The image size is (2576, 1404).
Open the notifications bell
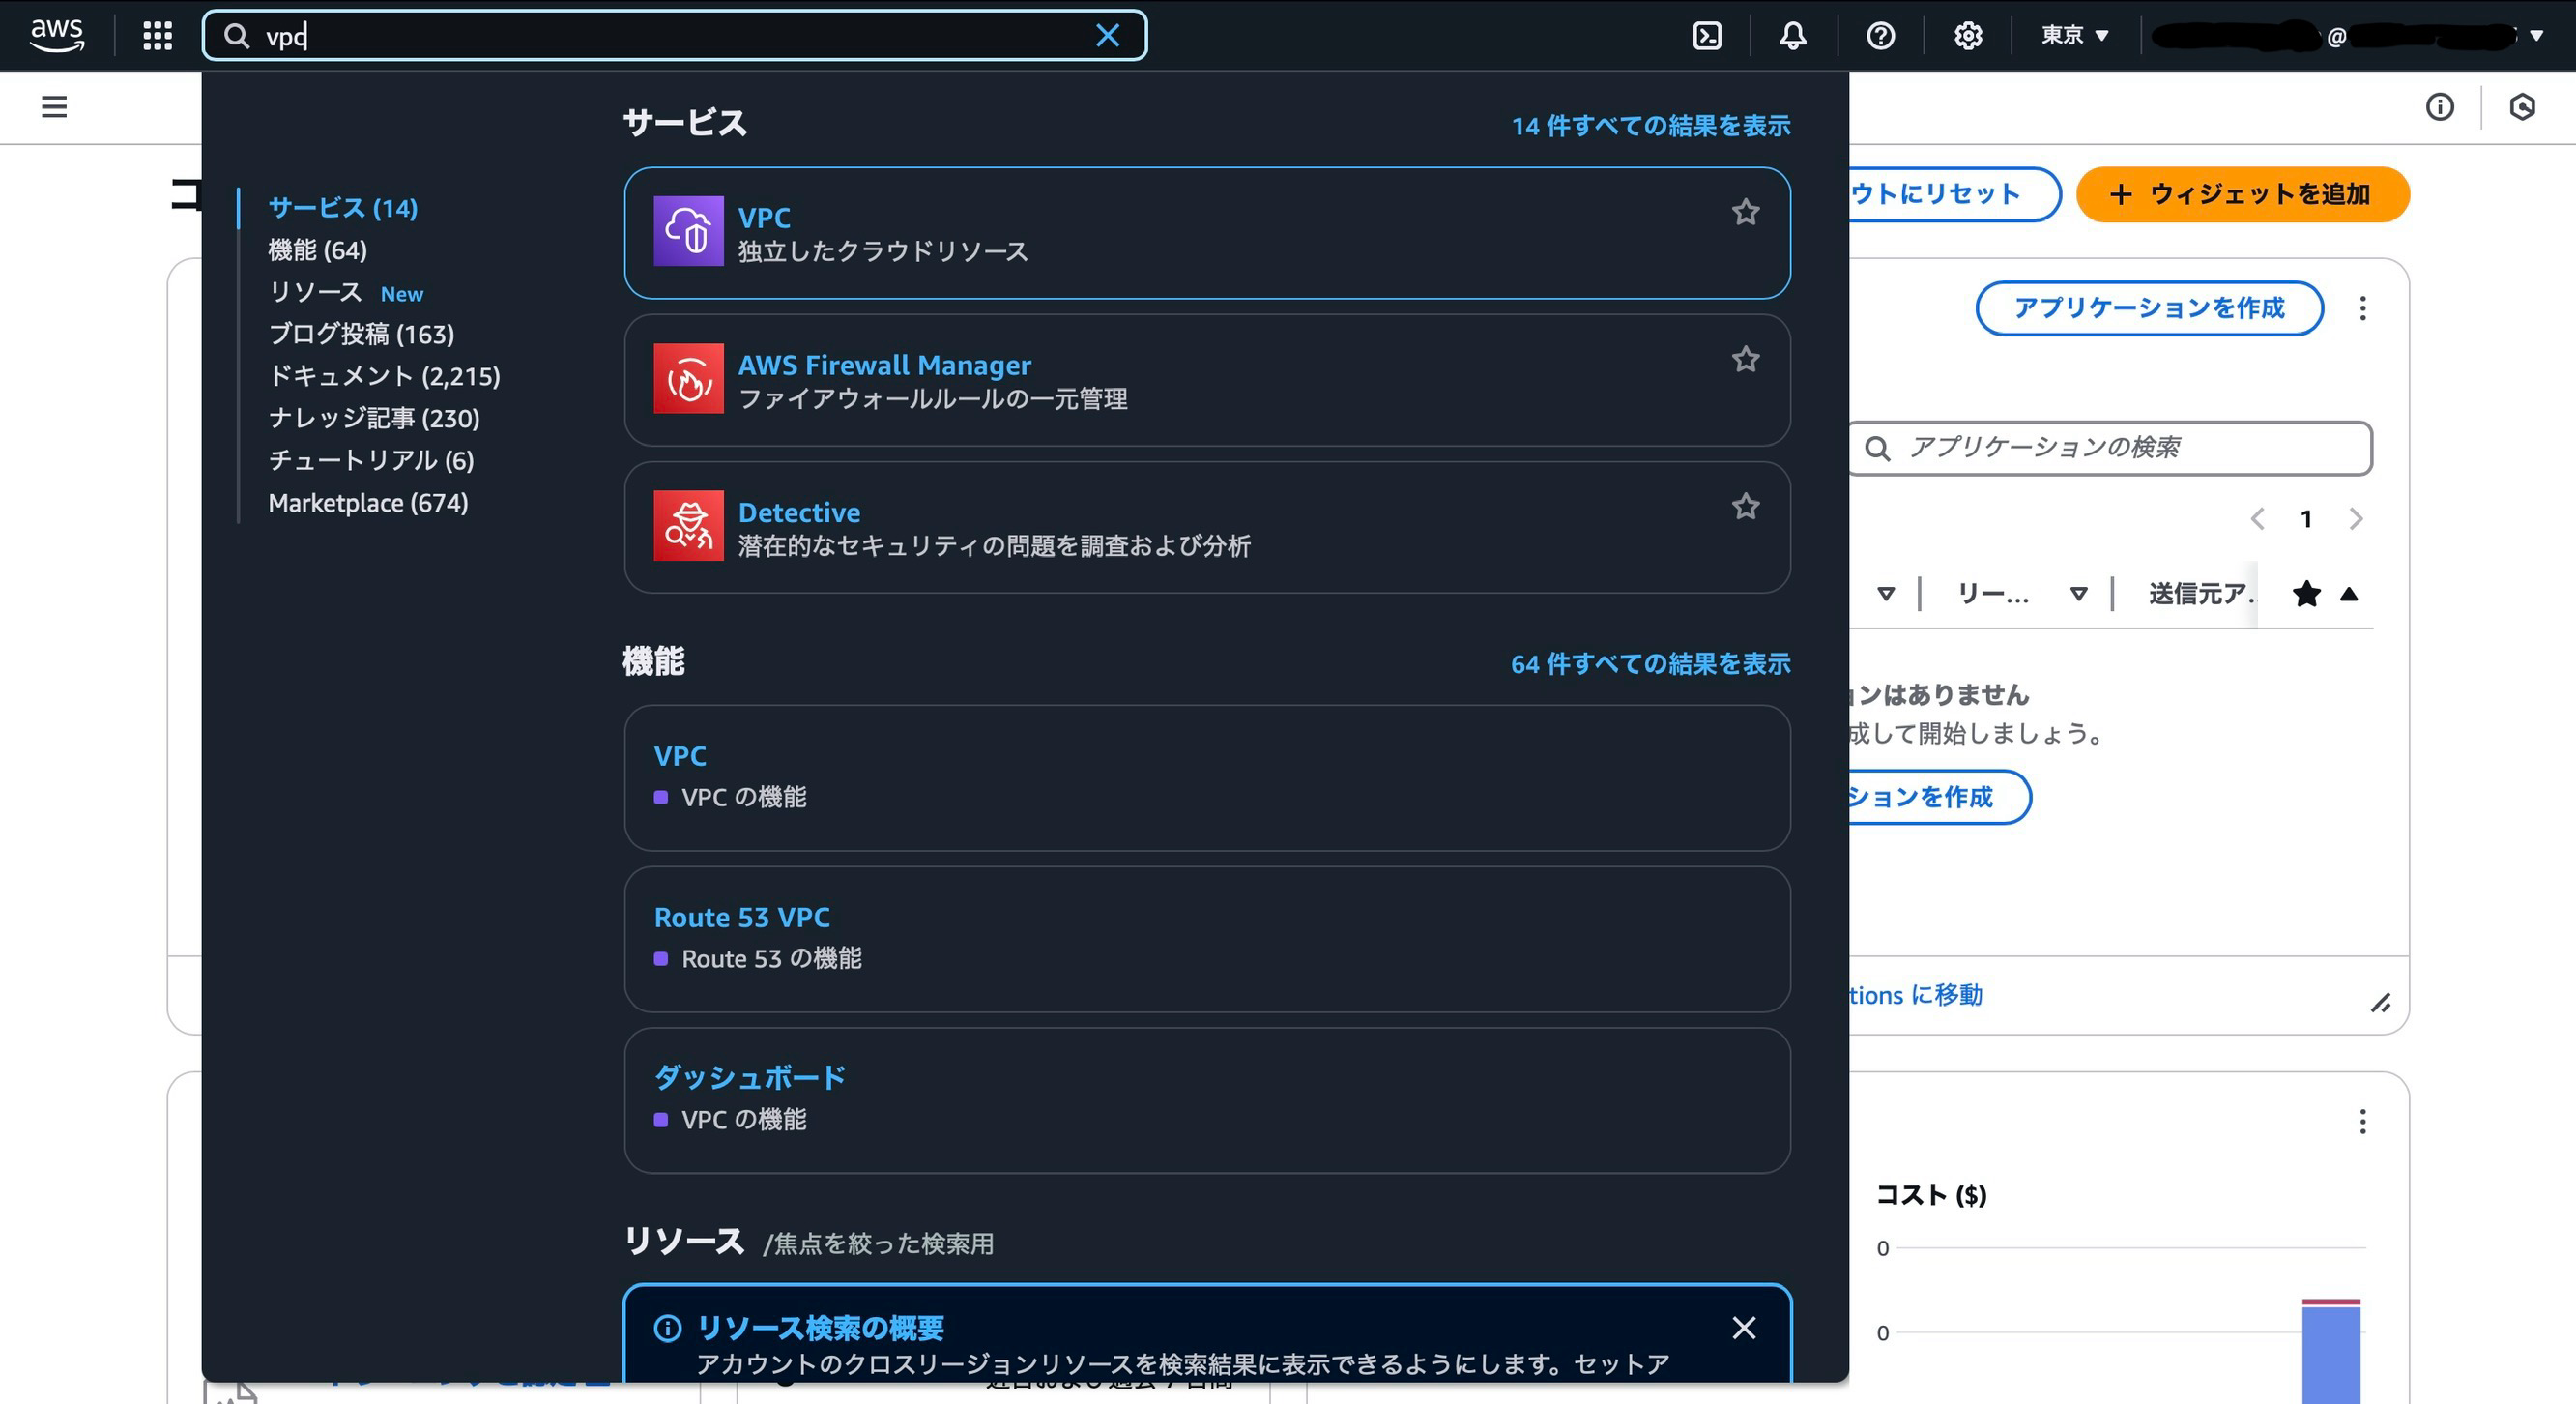[1793, 36]
